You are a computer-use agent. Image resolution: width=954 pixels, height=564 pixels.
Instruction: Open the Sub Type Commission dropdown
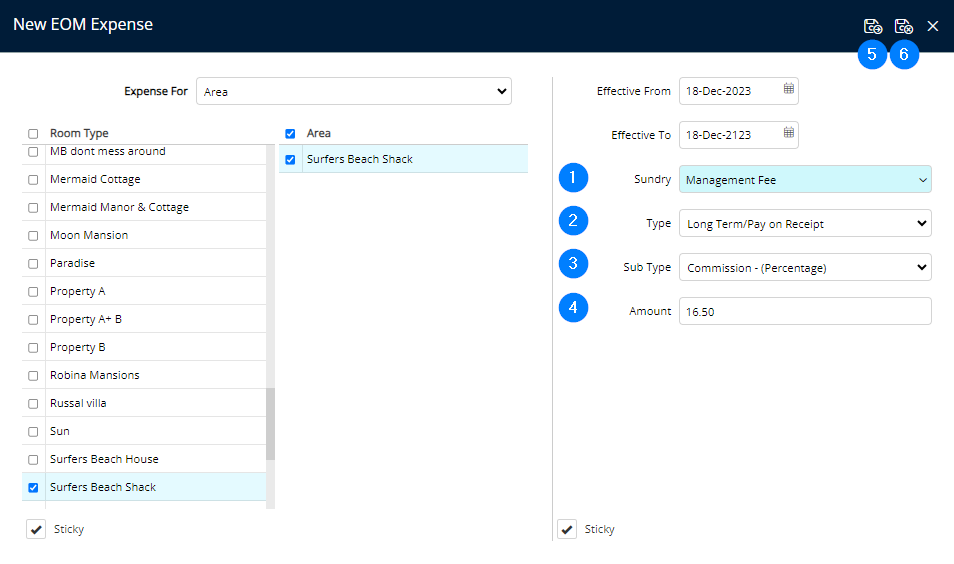click(x=805, y=268)
